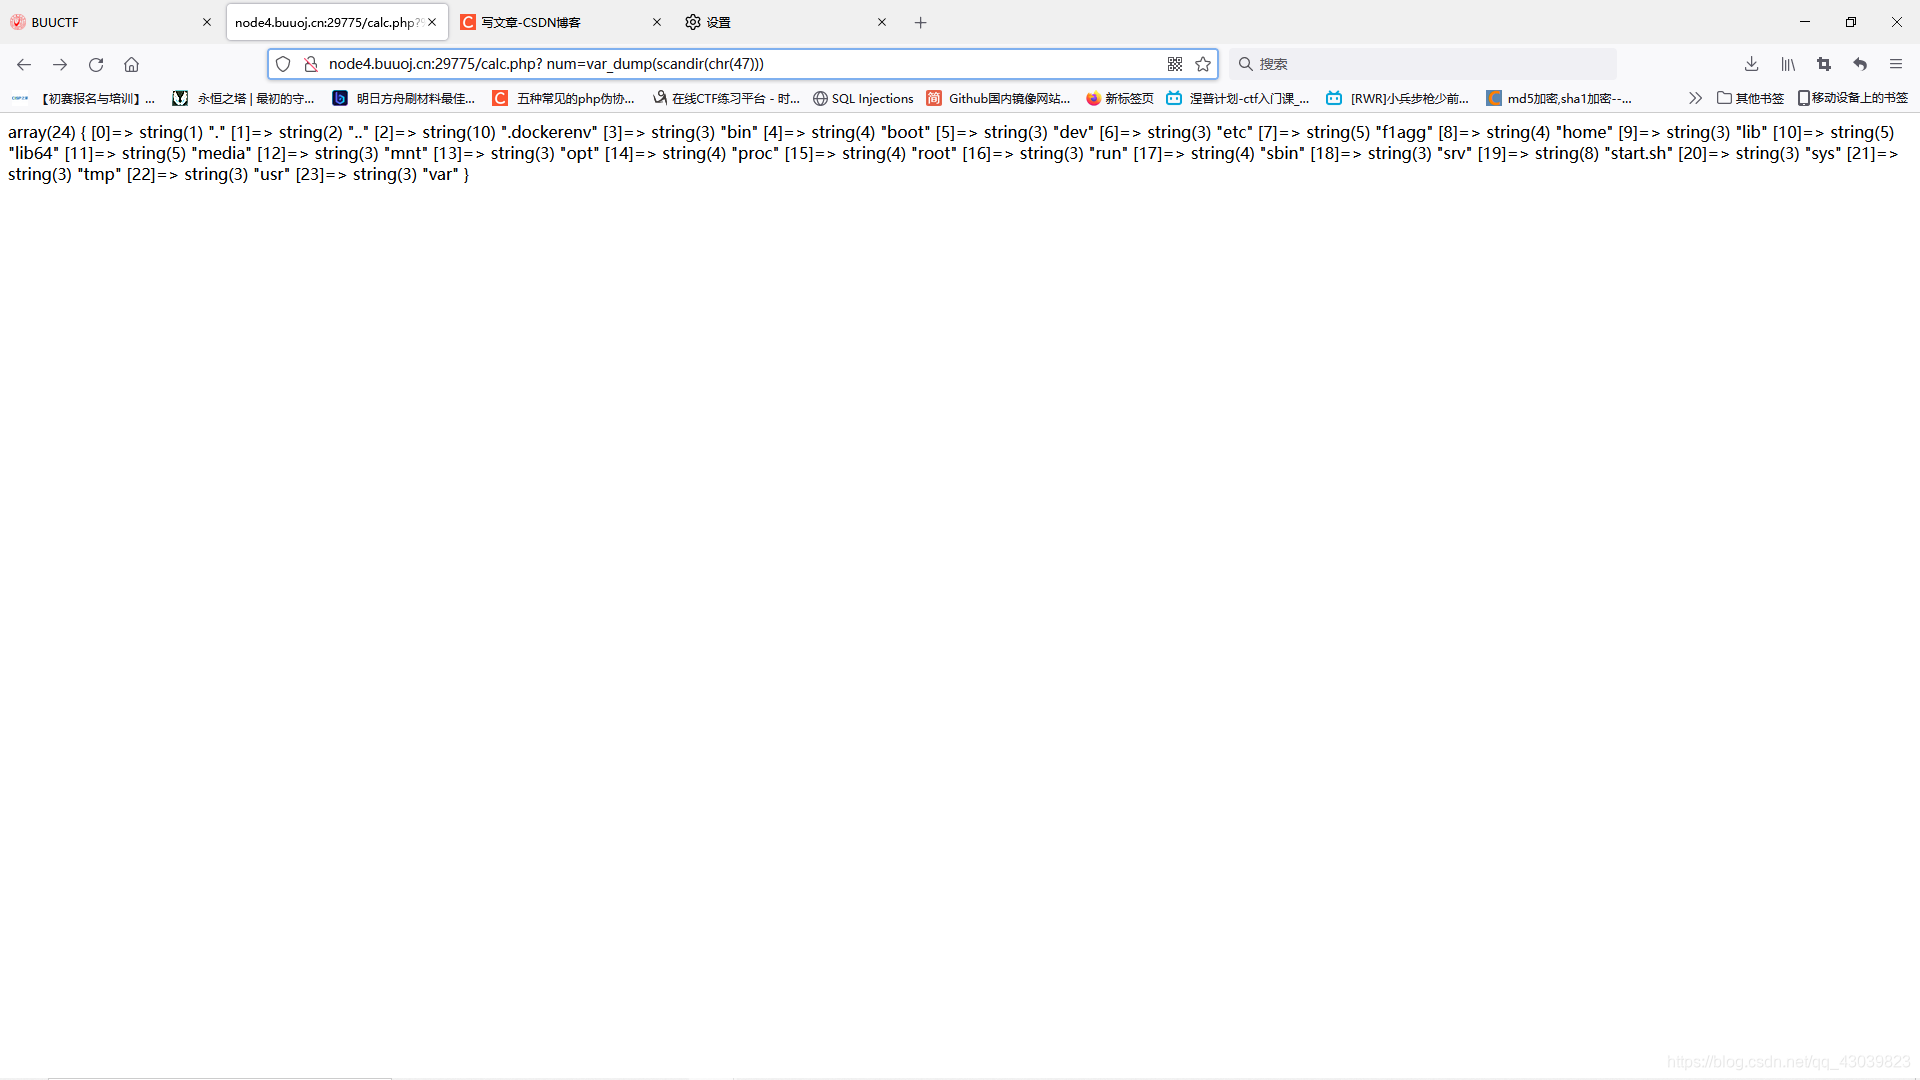Open the library sidebar icon

tap(1788, 64)
